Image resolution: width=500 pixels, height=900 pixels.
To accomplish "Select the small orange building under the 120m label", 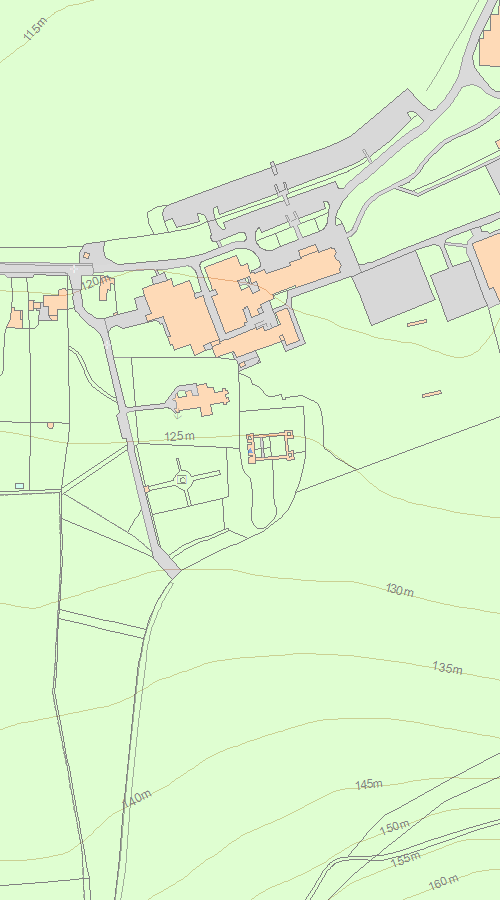I will [x=105, y=289].
